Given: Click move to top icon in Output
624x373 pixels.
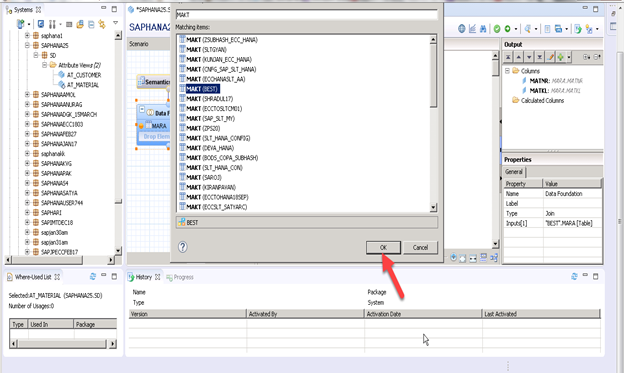Looking at the screenshot, I should [x=508, y=57].
